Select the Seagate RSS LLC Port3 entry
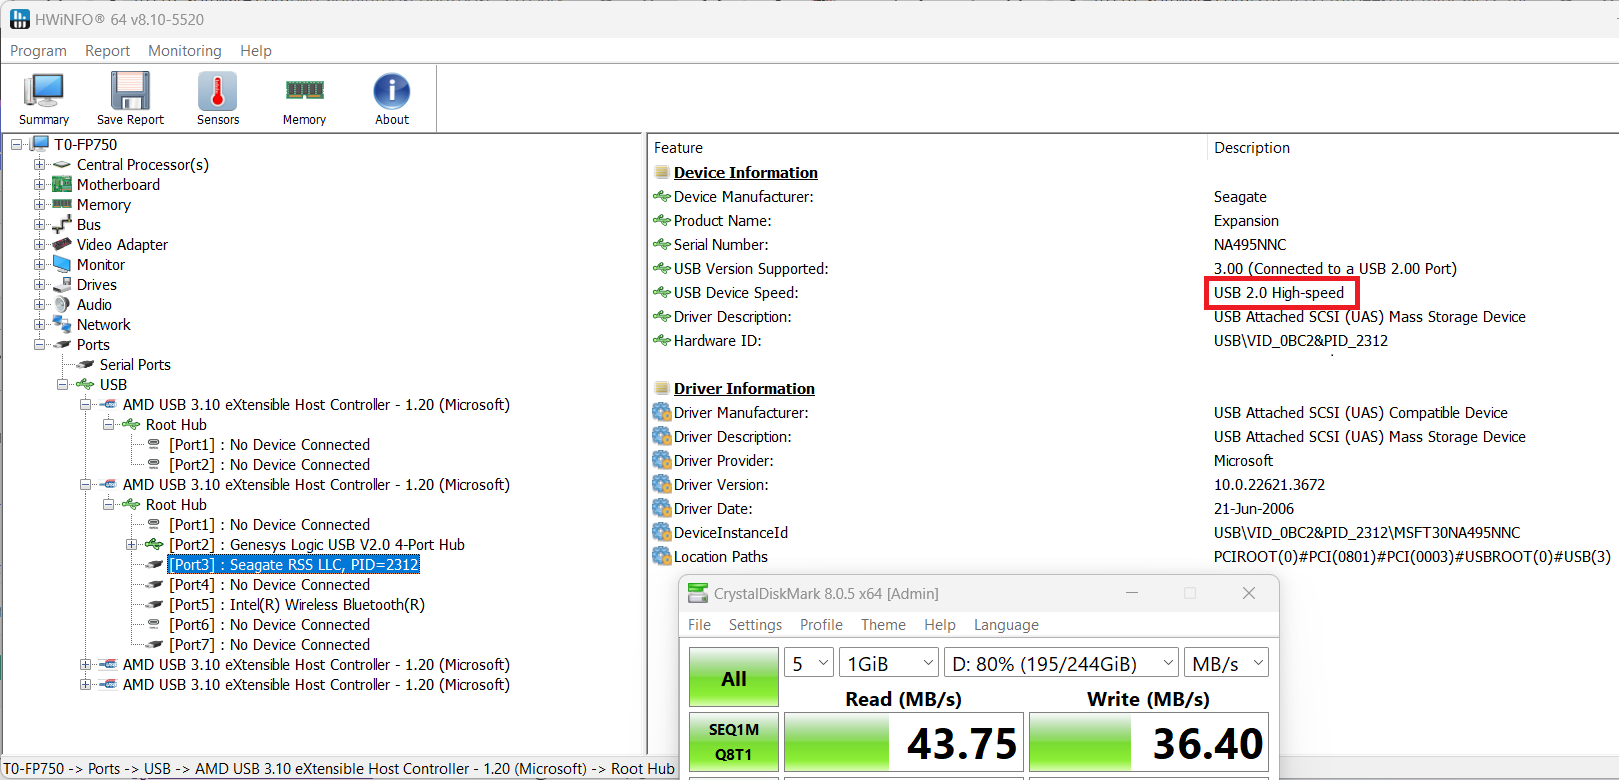 point(294,565)
